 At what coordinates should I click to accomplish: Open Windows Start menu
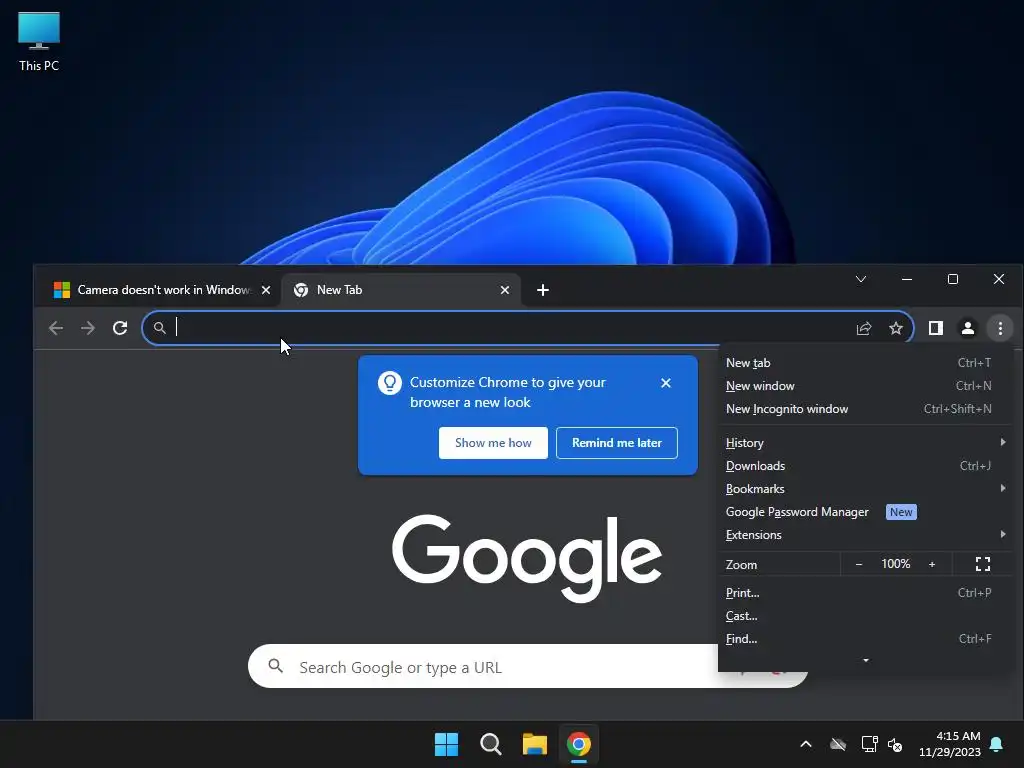[x=447, y=744]
